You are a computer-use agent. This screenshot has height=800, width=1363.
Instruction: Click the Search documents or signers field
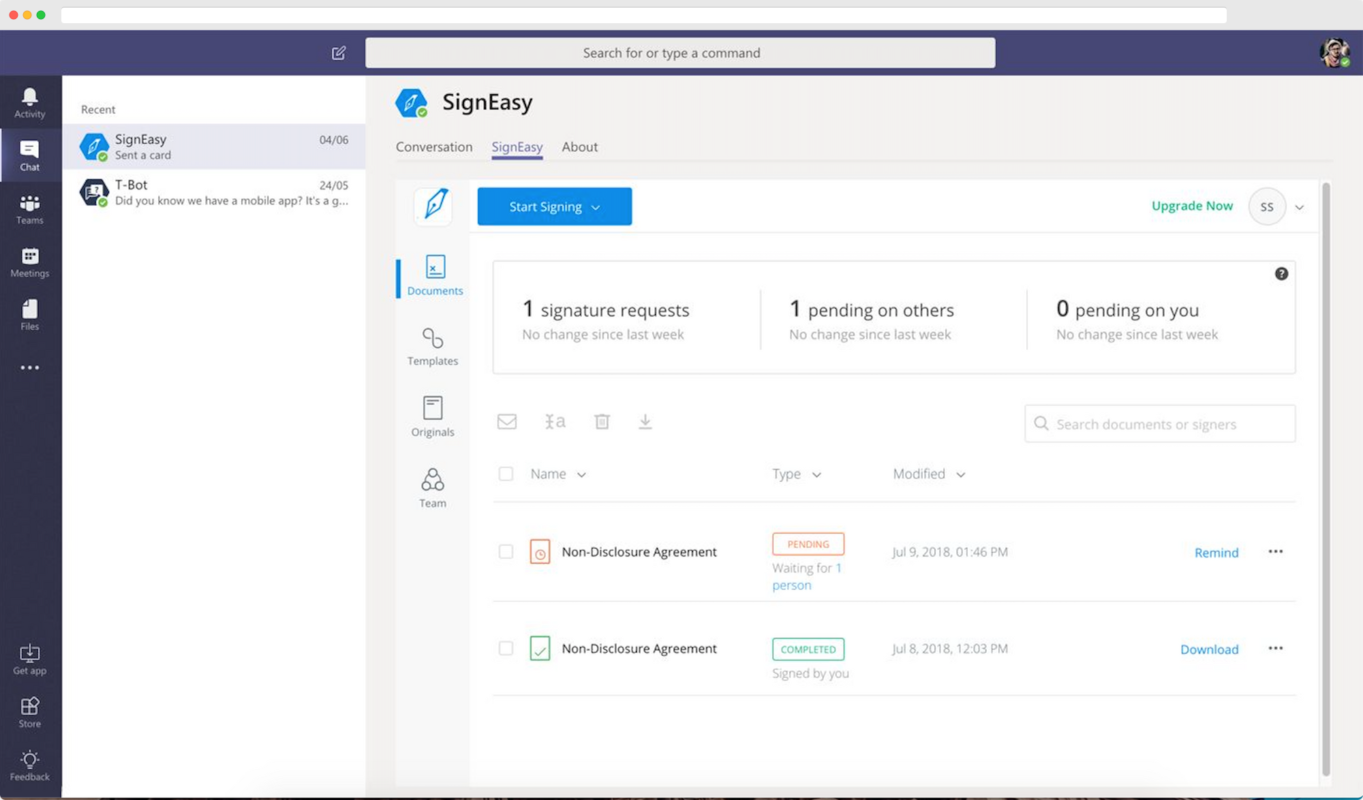coord(1160,424)
